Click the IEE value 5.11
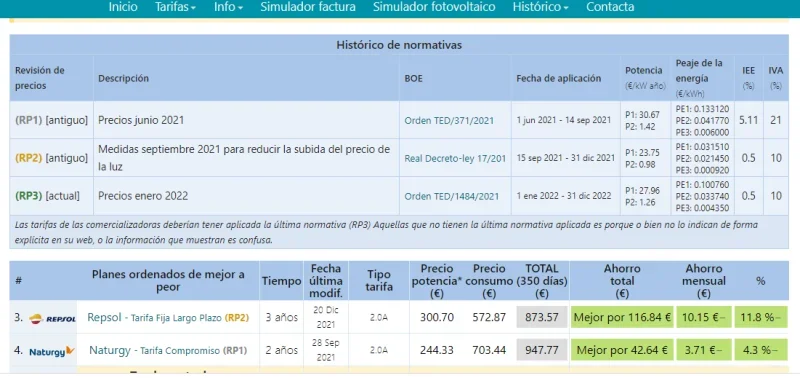Screen dimensions: 800x378 click(748, 121)
